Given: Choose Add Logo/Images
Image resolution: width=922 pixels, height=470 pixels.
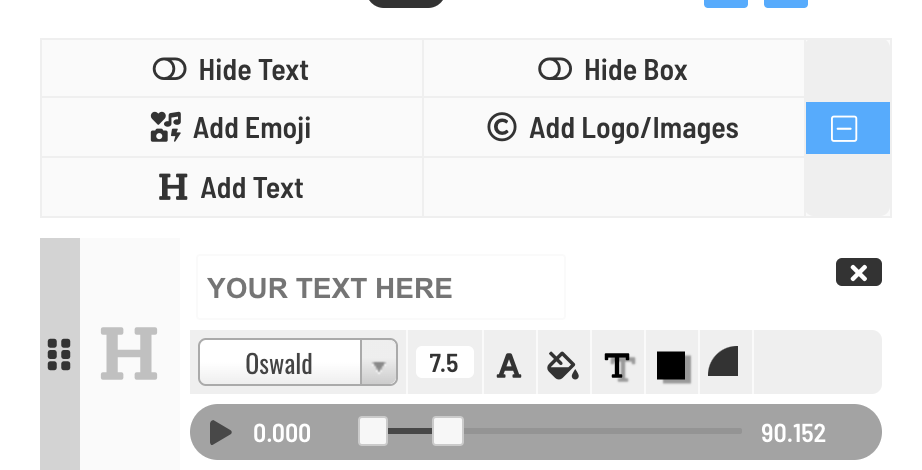Looking at the screenshot, I should [x=613, y=128].
